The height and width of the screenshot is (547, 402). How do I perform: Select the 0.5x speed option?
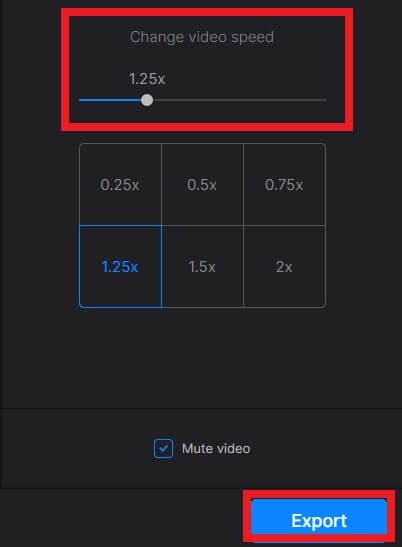[x=202, y=184]
